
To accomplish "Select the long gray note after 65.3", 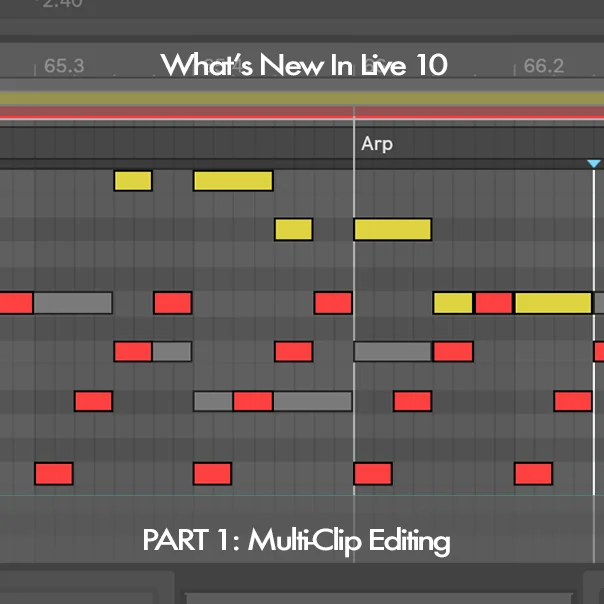I will [x=73, y=303].
